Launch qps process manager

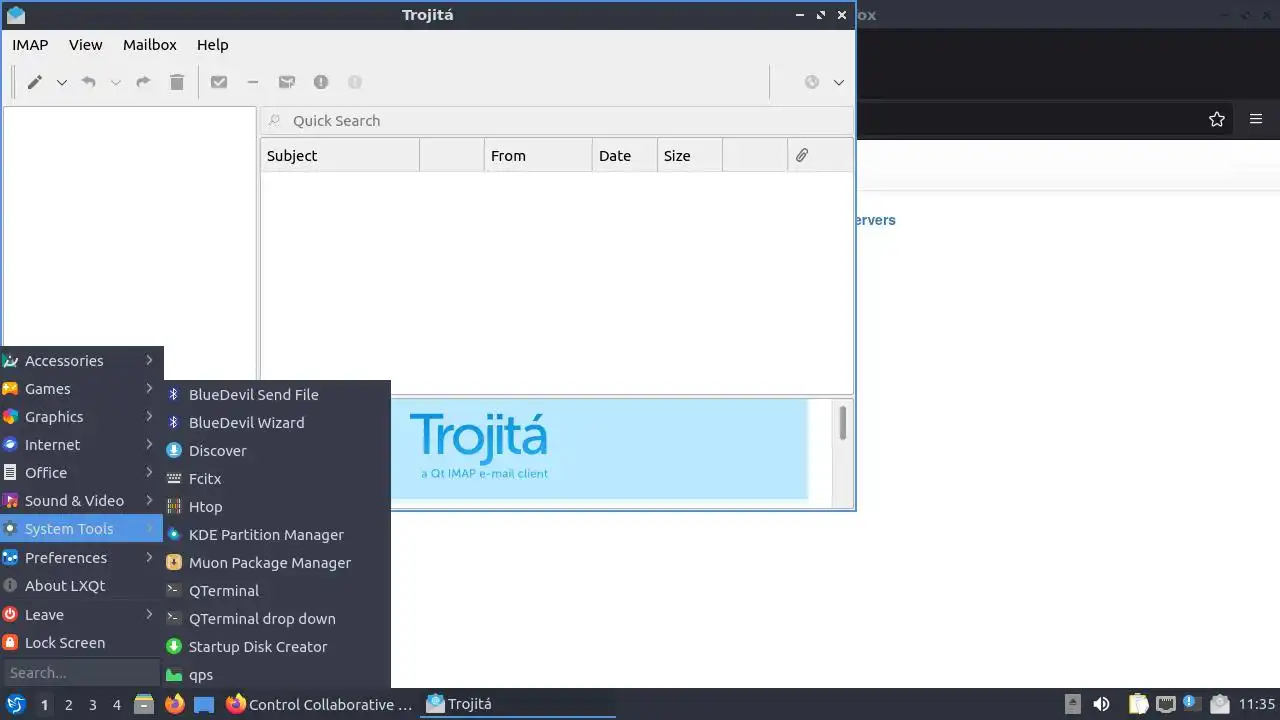tap(277, 674)
